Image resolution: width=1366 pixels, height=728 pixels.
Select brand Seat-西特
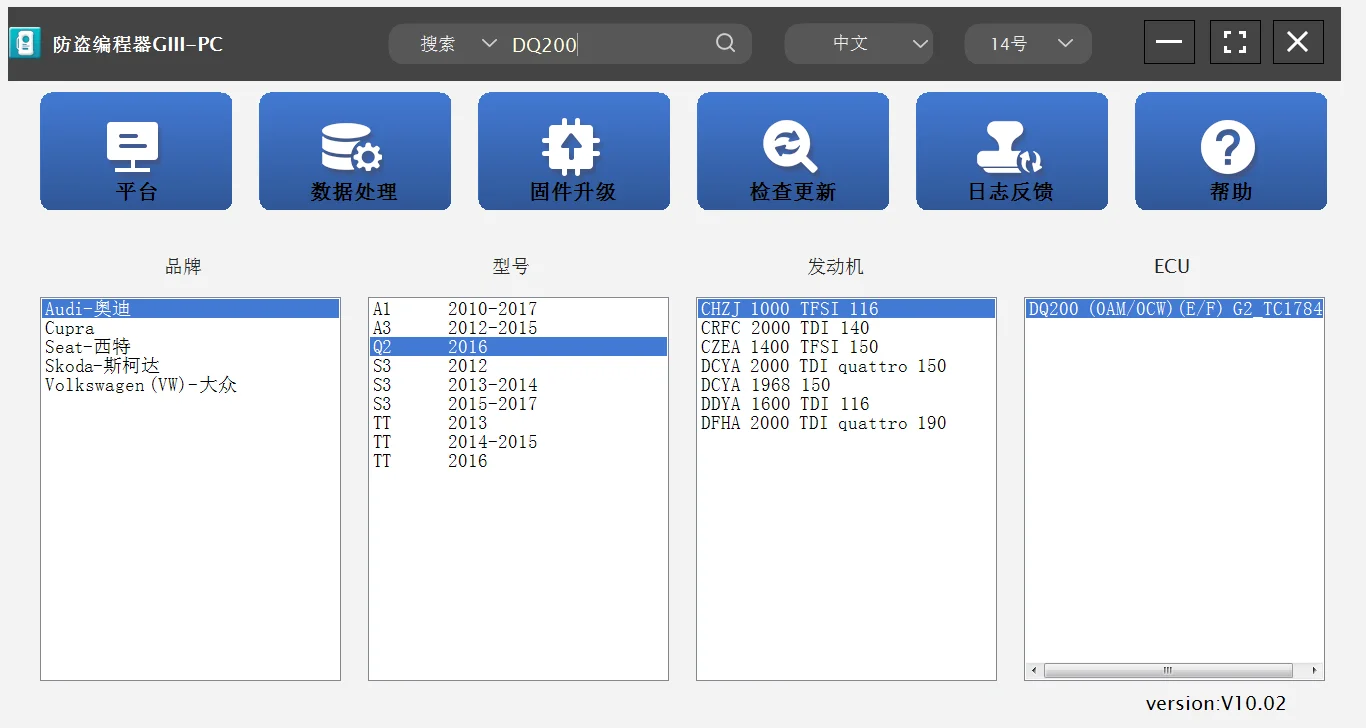190,347
